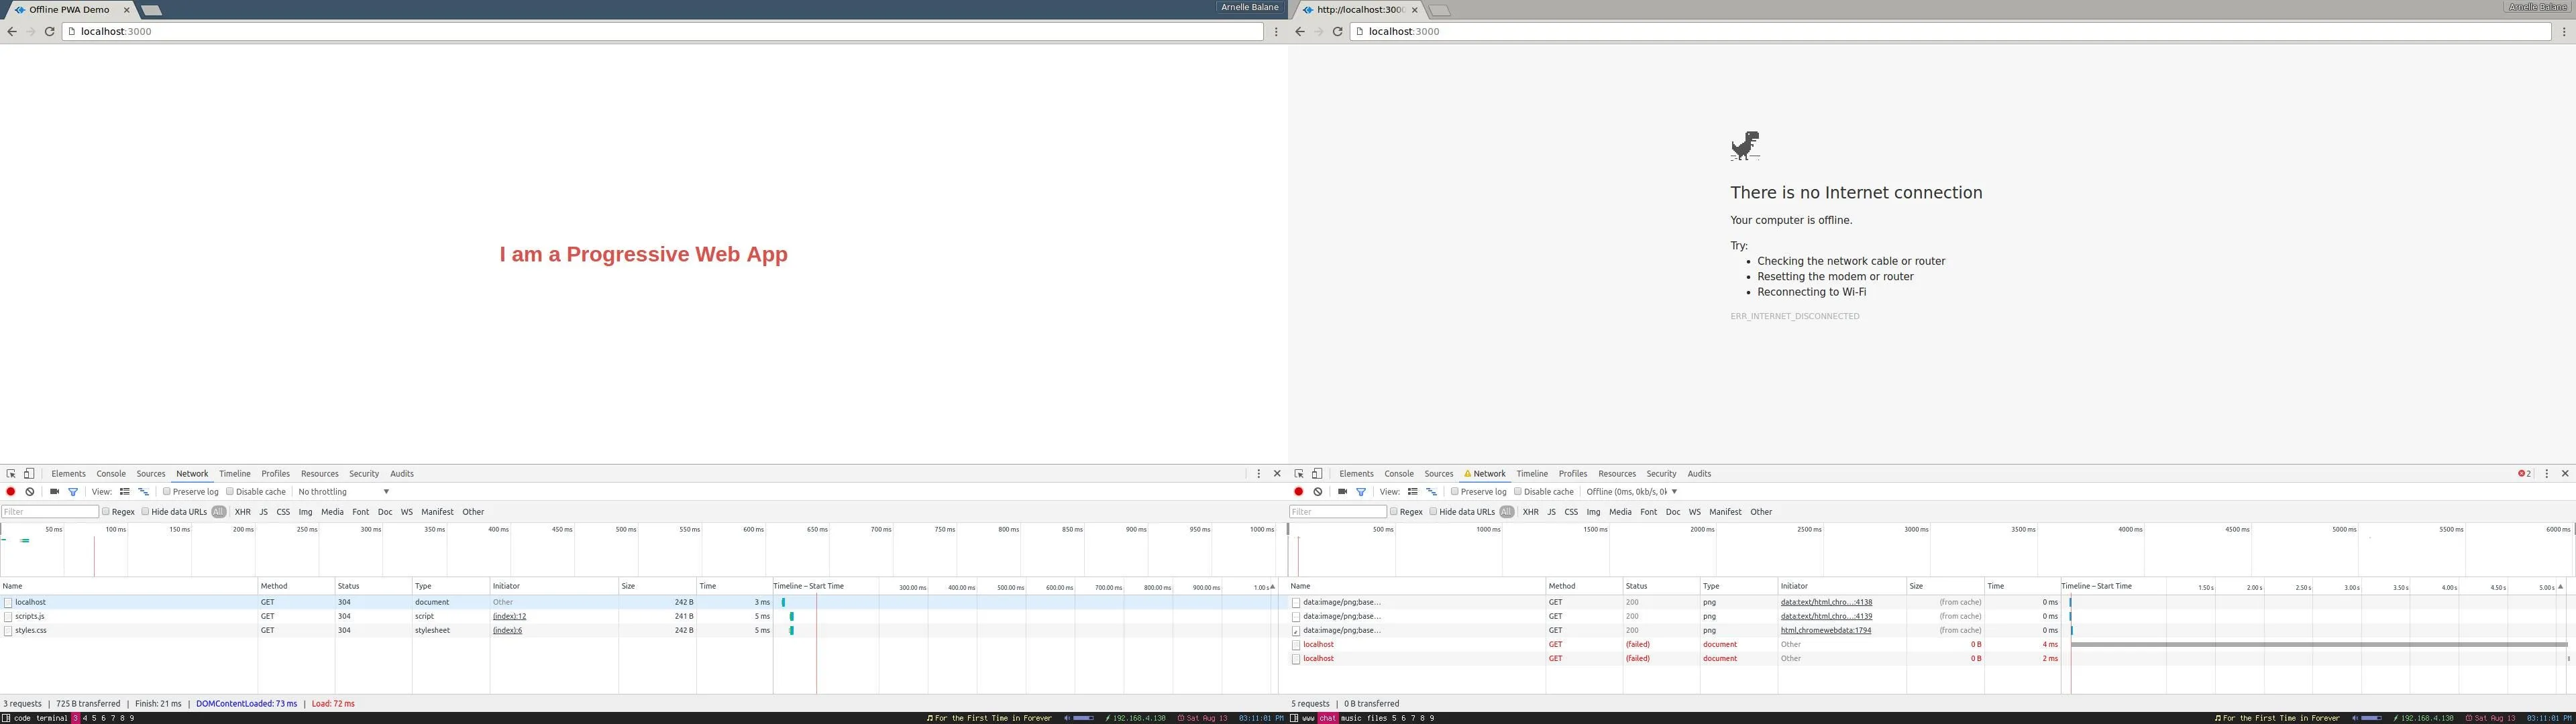
Task: Open the Timeline panel in right DevTools
Action: click(1531, 473)
